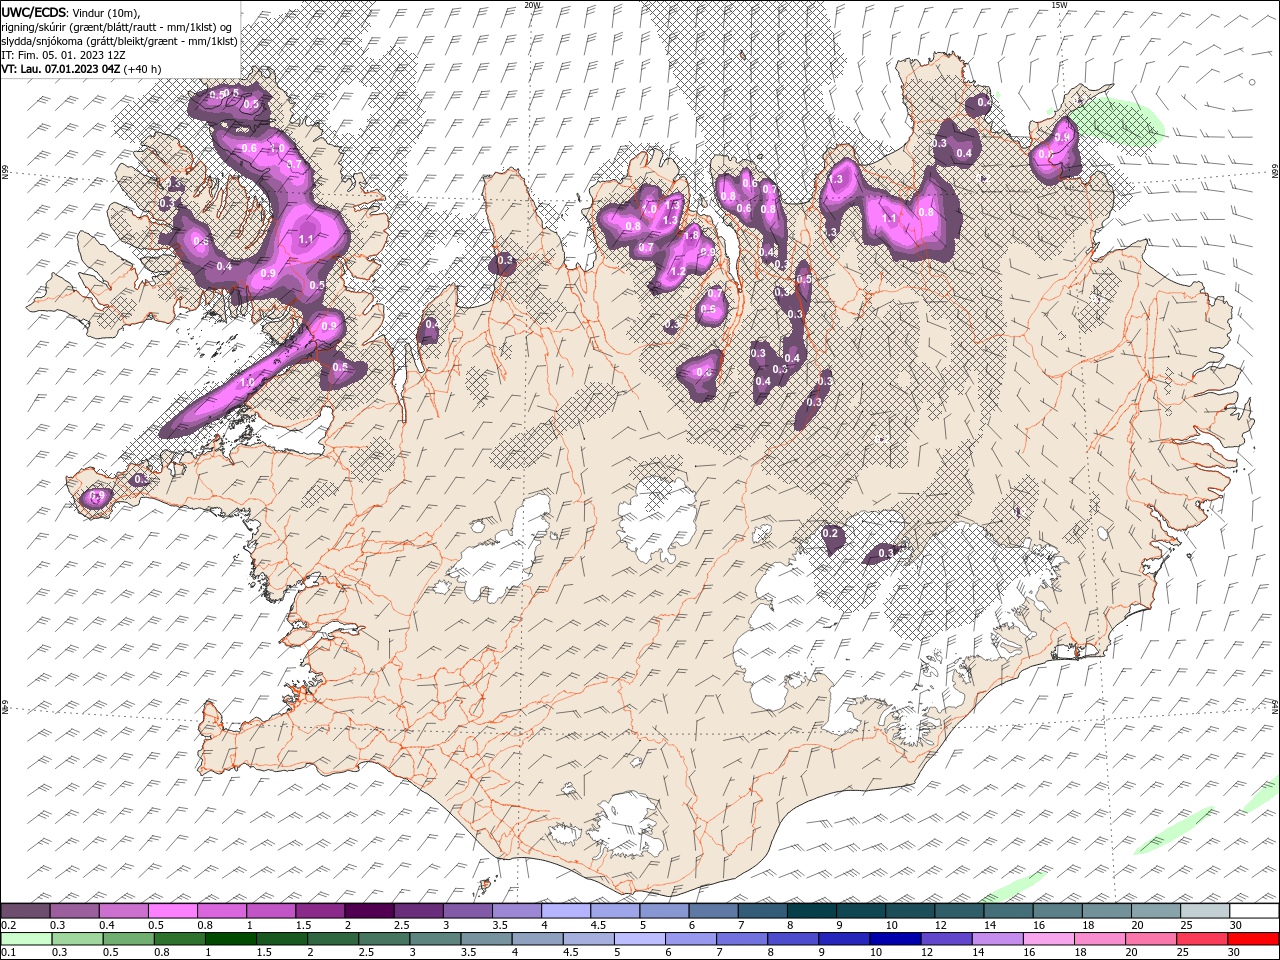The image size is (1280, 960).
Task: Click the upper legend swatch labeled 0.2
Action: [x=26, y=911]
